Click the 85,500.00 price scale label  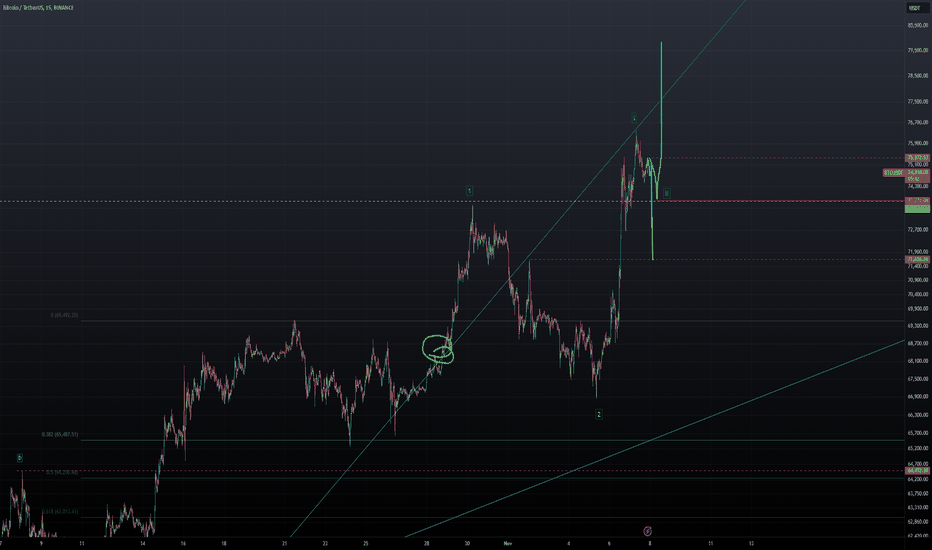[x=918, y=26]
